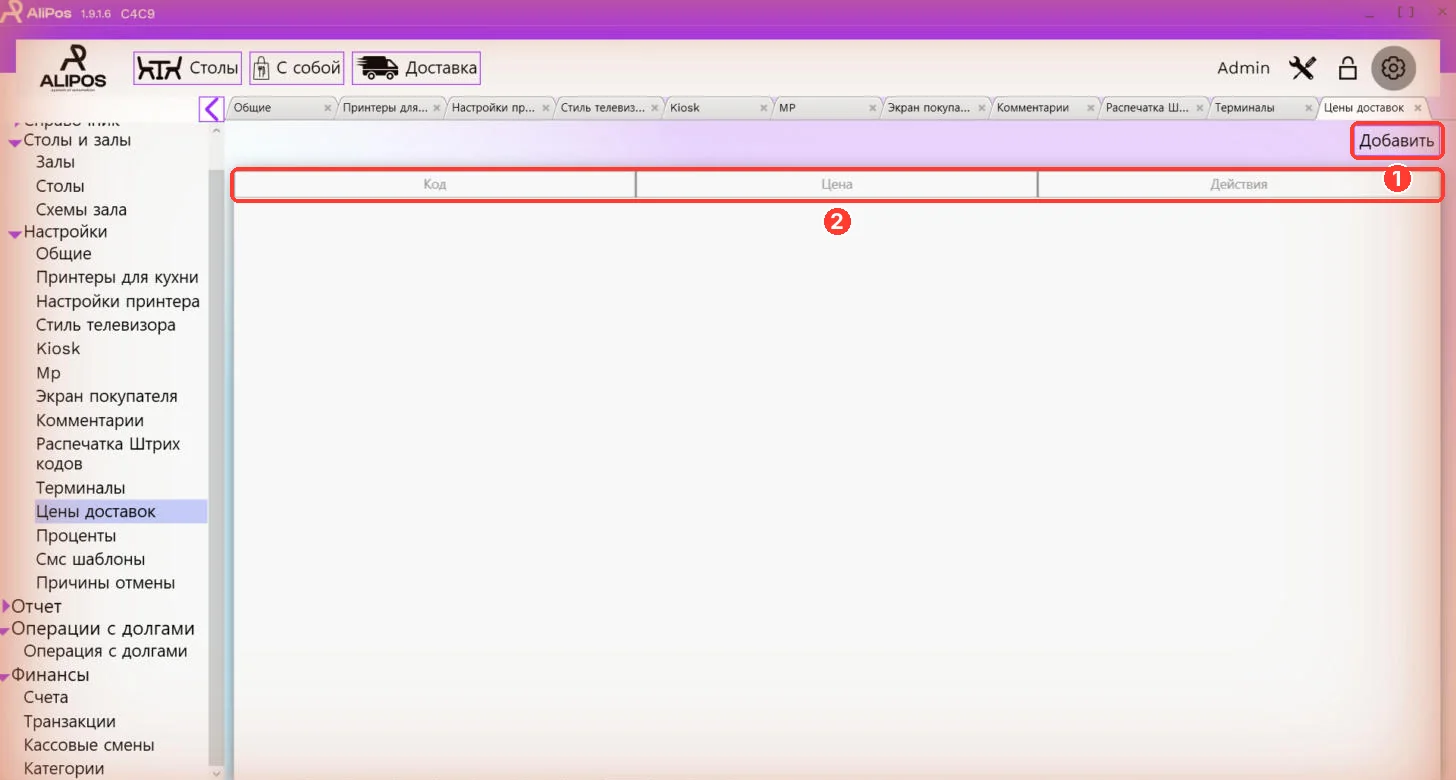Open the wrench and screwdriver tools icon
The width and height of the screenshot is (1456, 780).
tap(1302, 68)
